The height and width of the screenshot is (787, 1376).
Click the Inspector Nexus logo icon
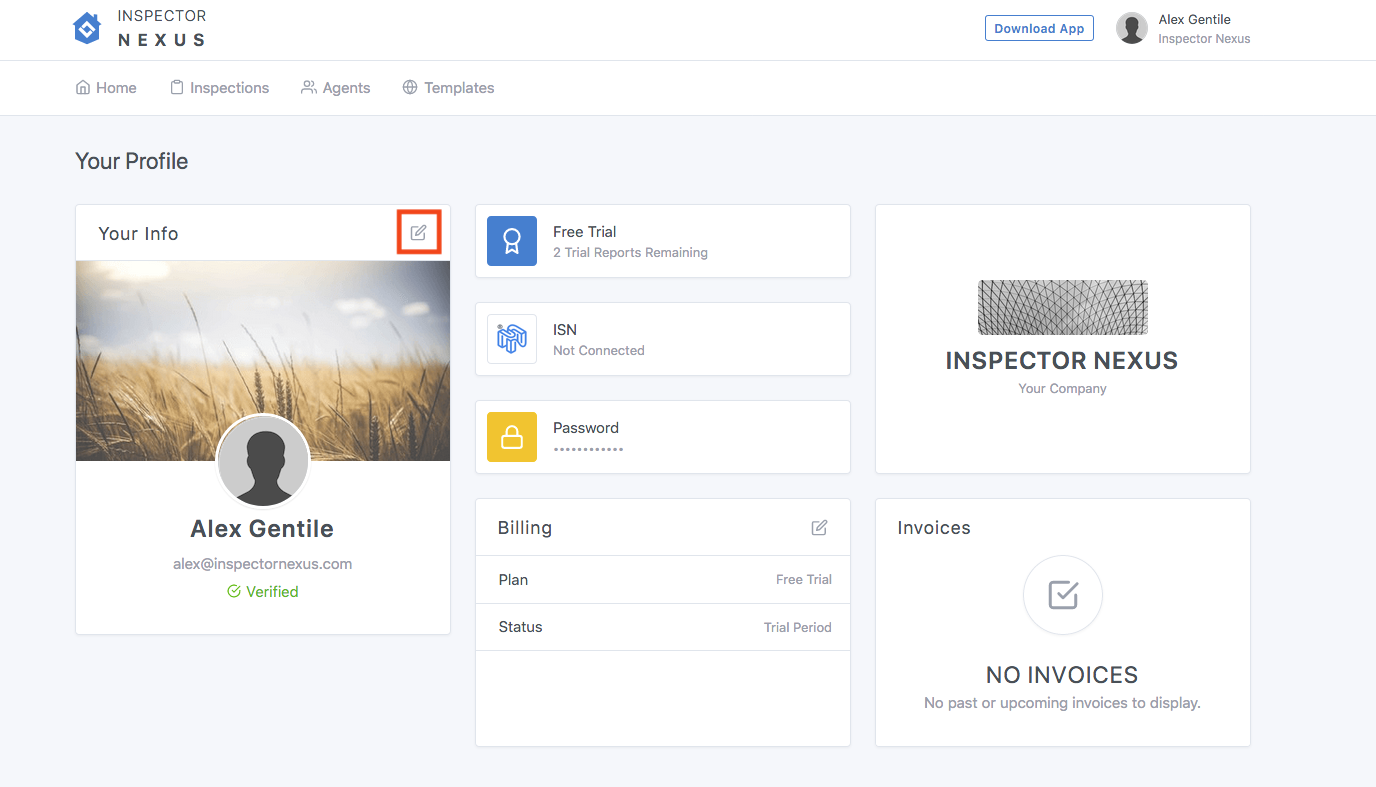88,28
